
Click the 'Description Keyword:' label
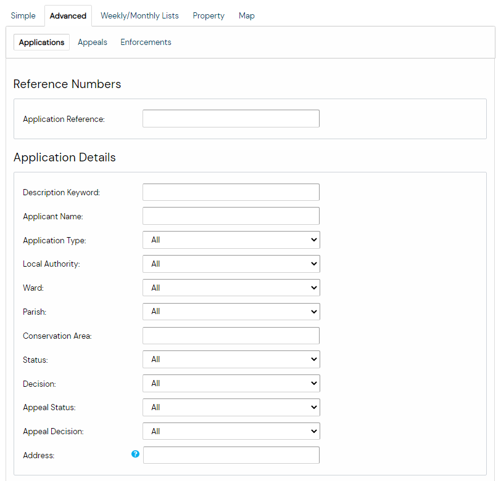(61, 193)
